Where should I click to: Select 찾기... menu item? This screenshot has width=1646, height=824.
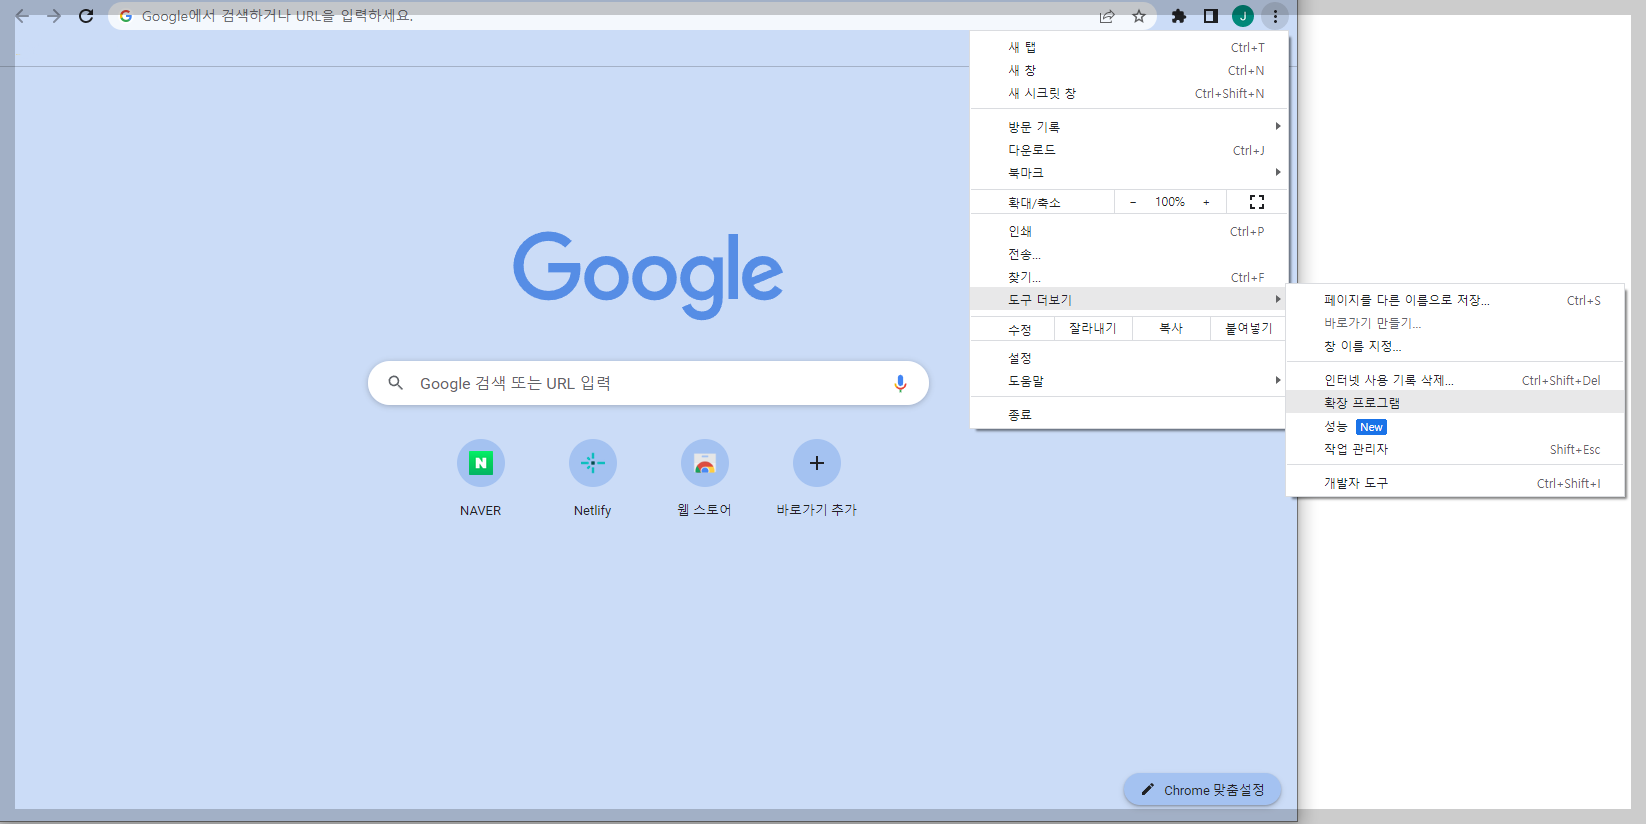pyautogui.click(x=1129, y=277)
